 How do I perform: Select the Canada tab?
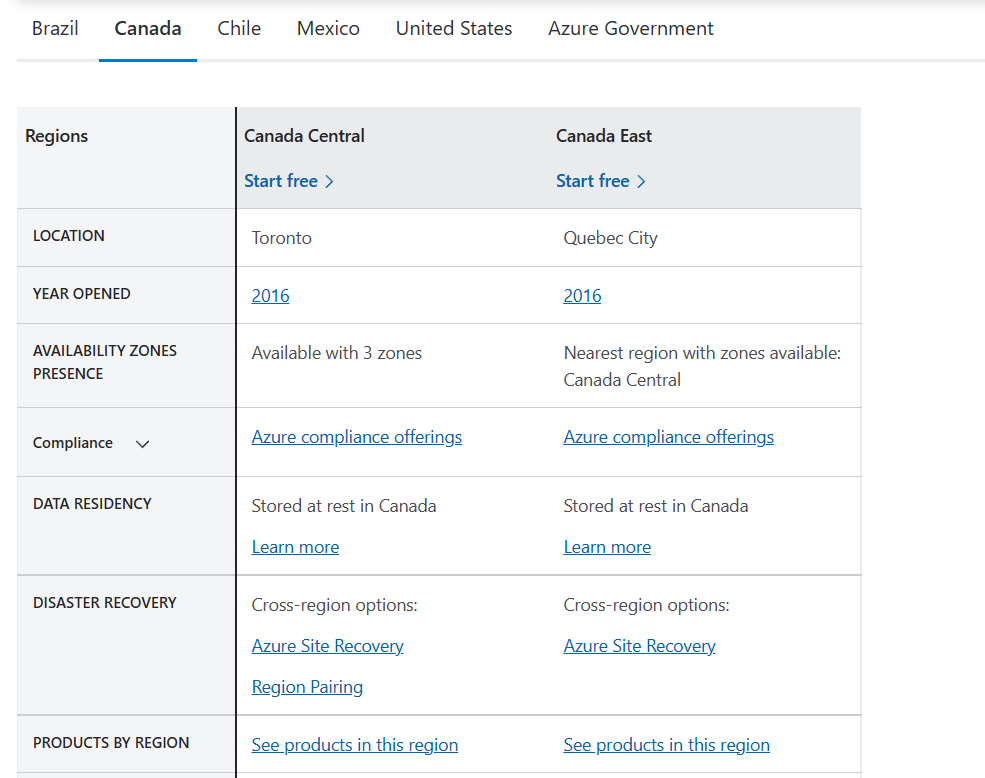(148, 28)
